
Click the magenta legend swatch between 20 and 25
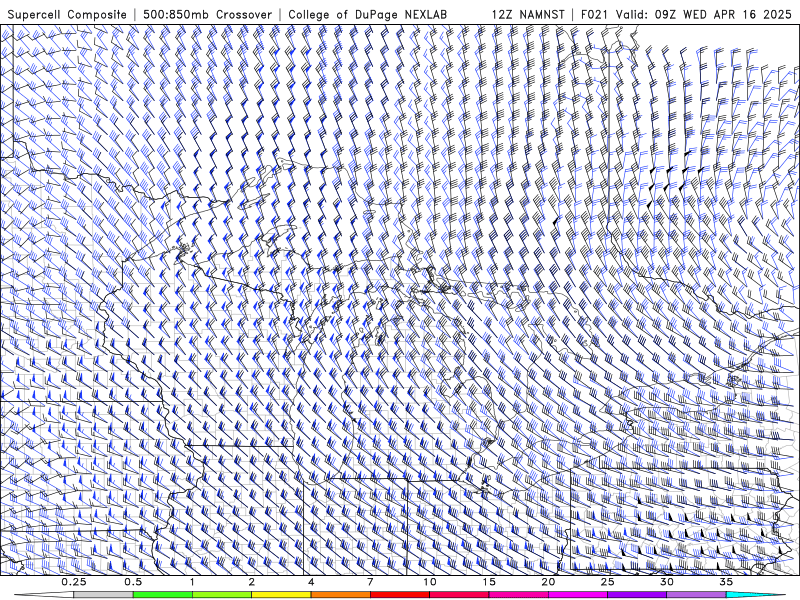[x=578, y=595]
